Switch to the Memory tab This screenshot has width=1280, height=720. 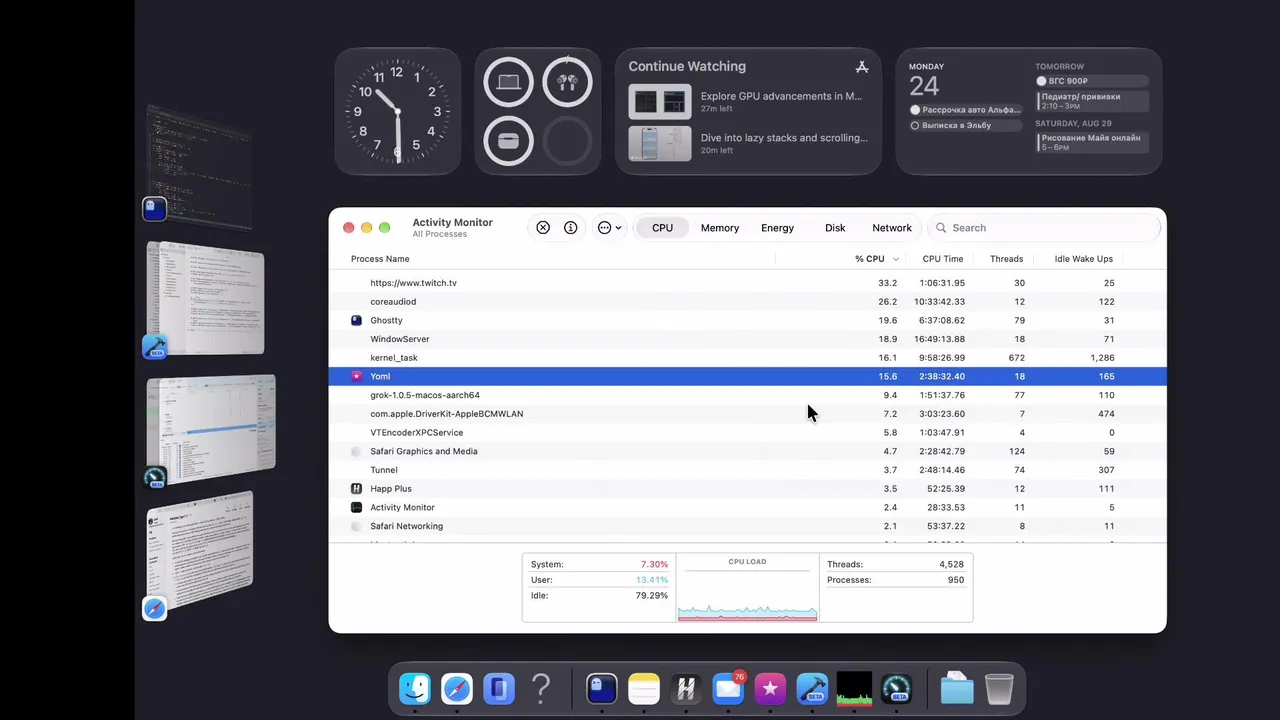(720, 228)
